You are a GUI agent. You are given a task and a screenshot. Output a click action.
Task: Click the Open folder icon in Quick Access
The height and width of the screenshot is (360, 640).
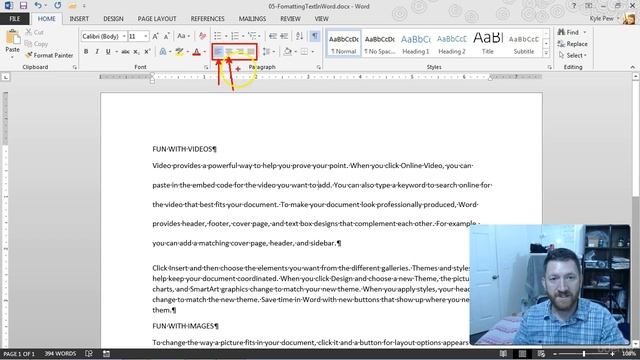point(72,6)
